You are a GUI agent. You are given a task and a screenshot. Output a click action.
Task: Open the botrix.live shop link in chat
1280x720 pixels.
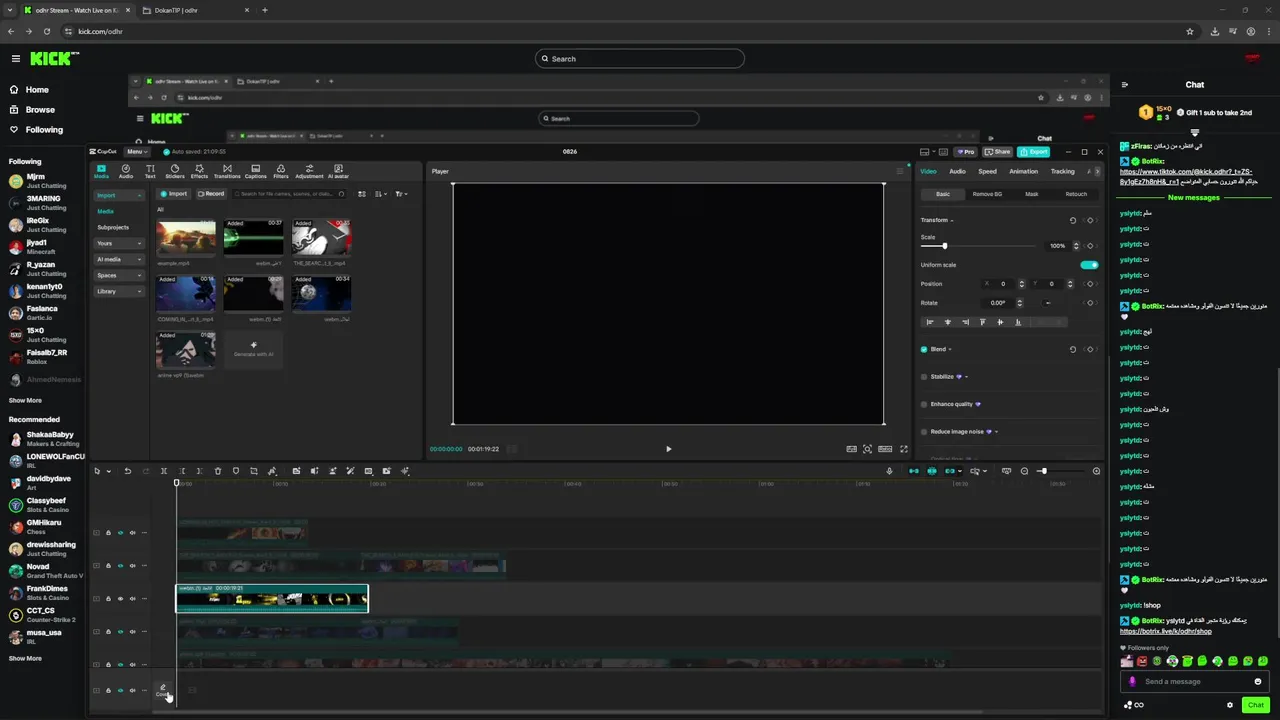(x=1165, y=631)
